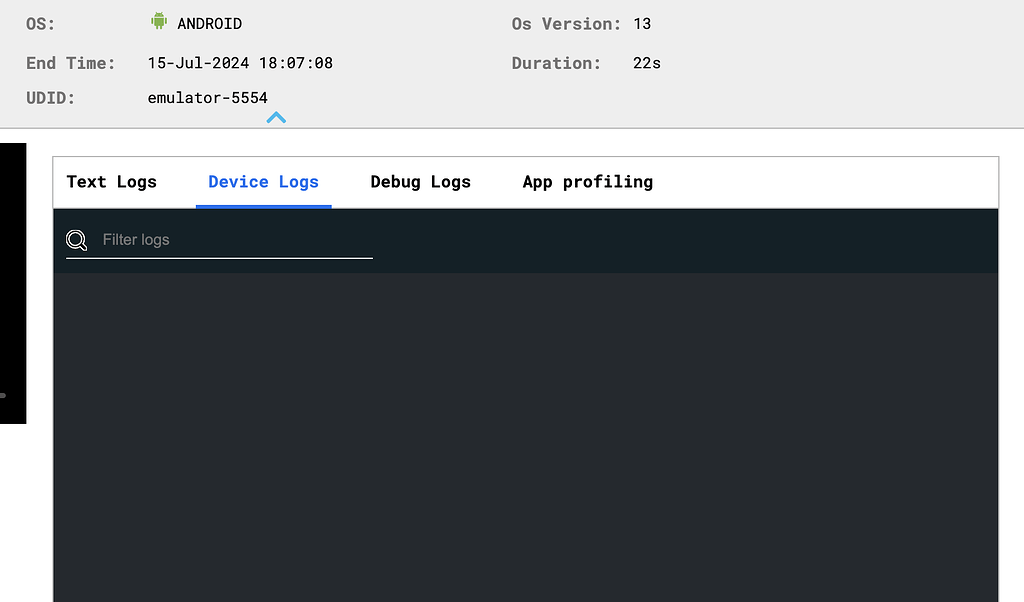Click the emulator-5554 UDID value
Image resolution: width=1024 pixels, height=602 pixels.
click(x=207, y=97)
